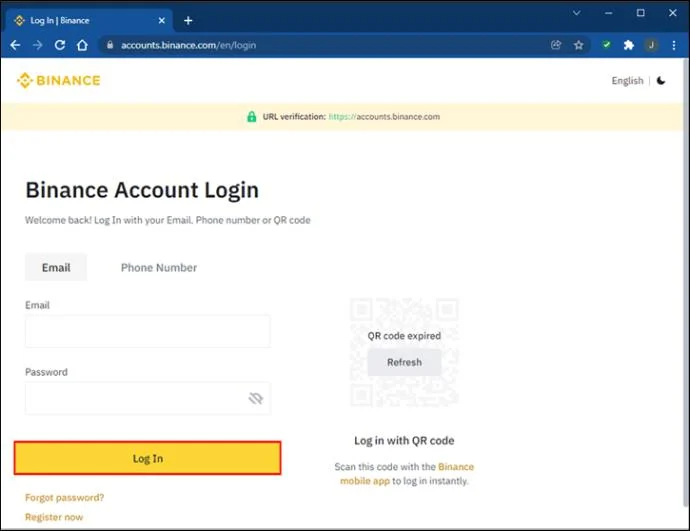Click the page's vertical scrollbar
Viewport: 690px width, 531px height.
tap(686, 282)
